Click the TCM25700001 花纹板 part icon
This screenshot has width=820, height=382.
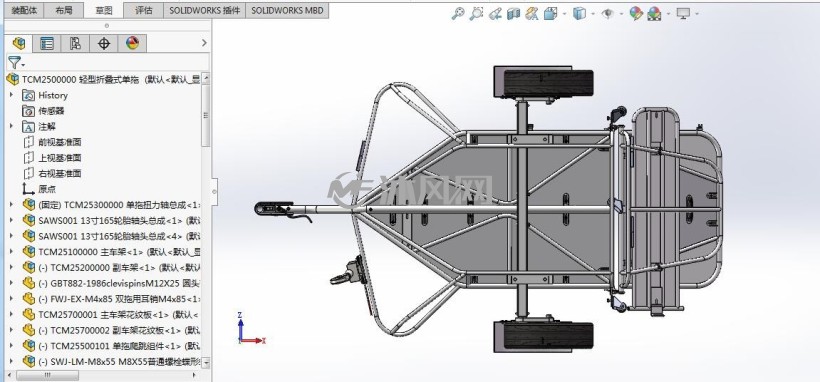tap(29, 315)
